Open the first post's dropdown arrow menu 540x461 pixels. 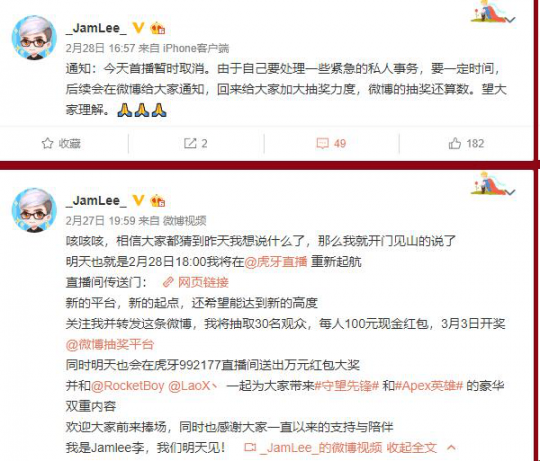click(511, 20)
